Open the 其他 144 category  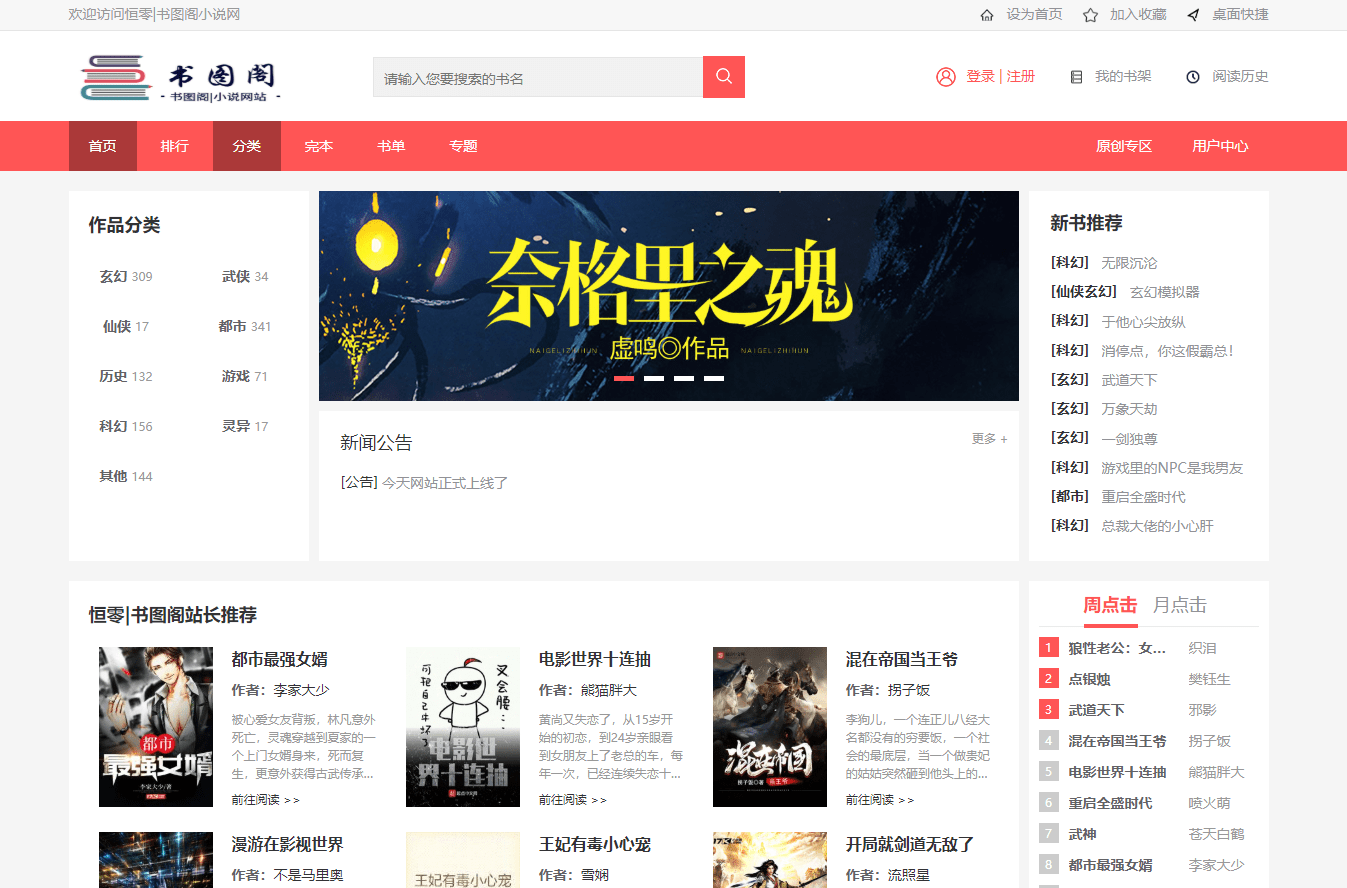(x=126, y=477)
